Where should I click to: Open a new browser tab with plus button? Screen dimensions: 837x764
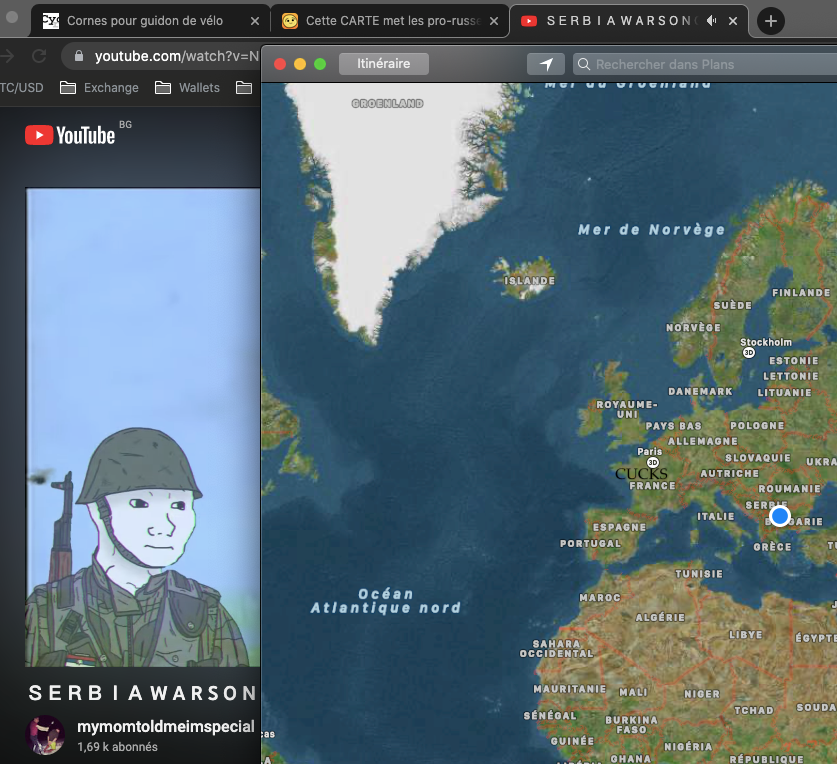click(x=771, y=21)
